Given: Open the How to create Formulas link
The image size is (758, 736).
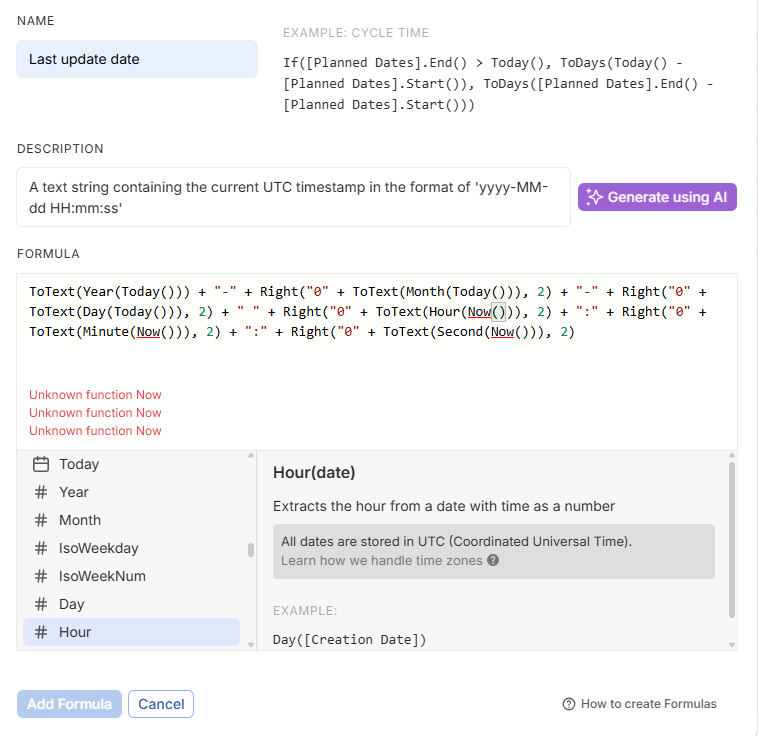Looking at the screenshot, I should coord(648,704).
